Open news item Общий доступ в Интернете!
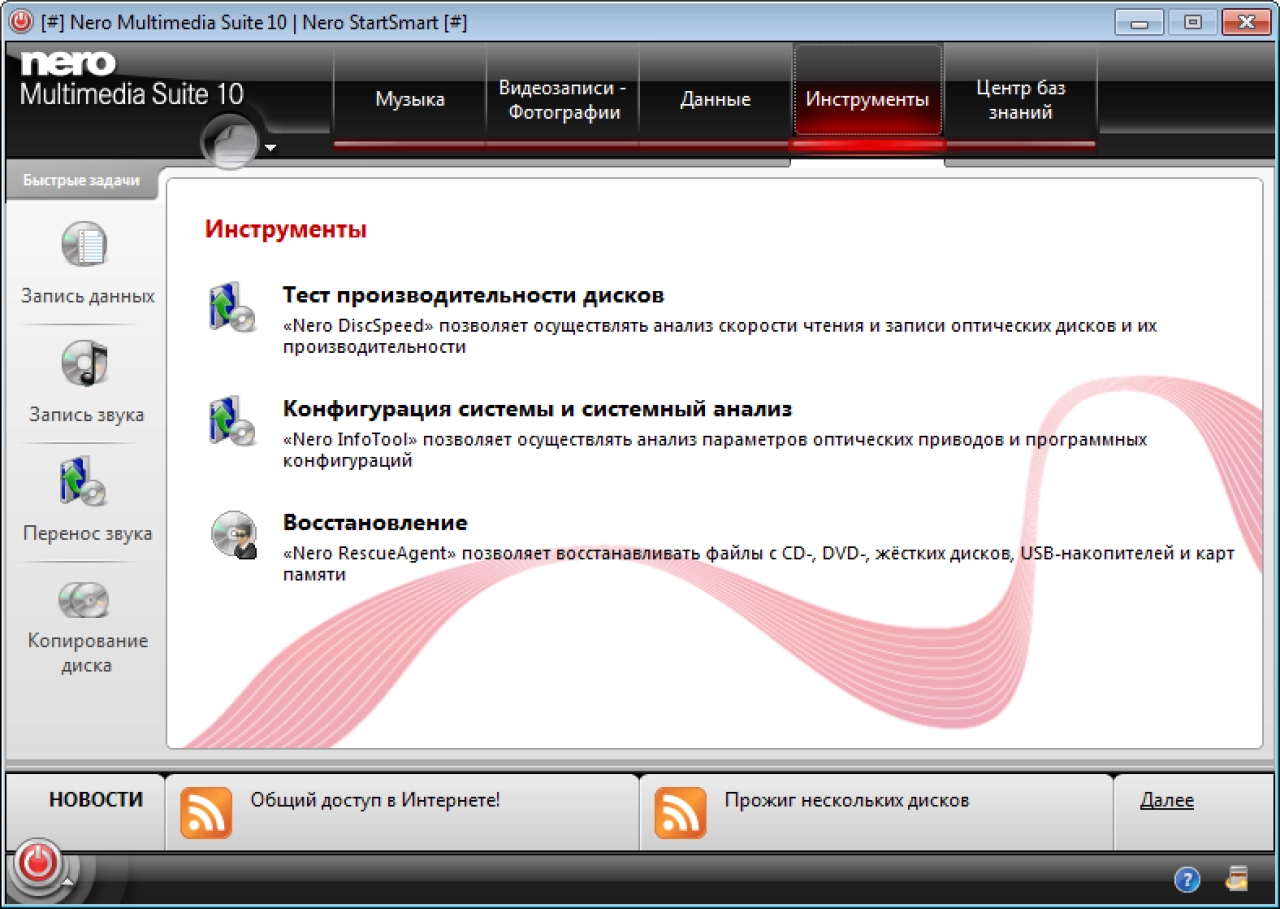Screen dimensions: 1280x909 tap(374, 800)
